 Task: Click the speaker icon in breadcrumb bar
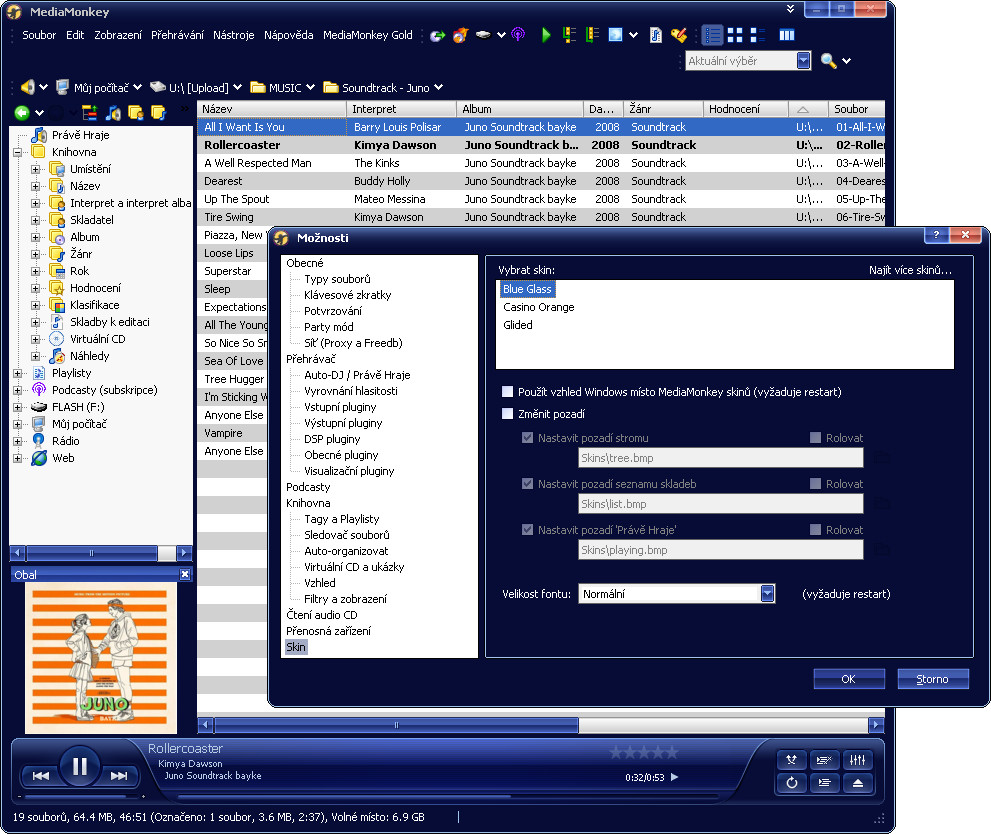coord(27,87)
